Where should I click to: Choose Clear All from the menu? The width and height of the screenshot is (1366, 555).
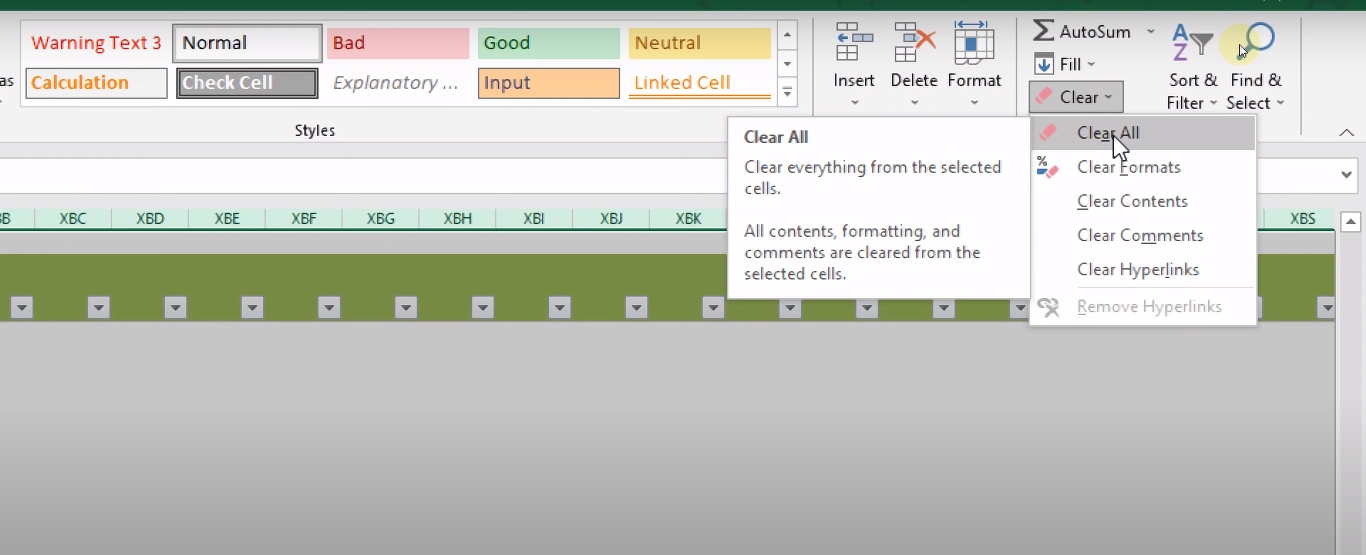point(1143,133)
